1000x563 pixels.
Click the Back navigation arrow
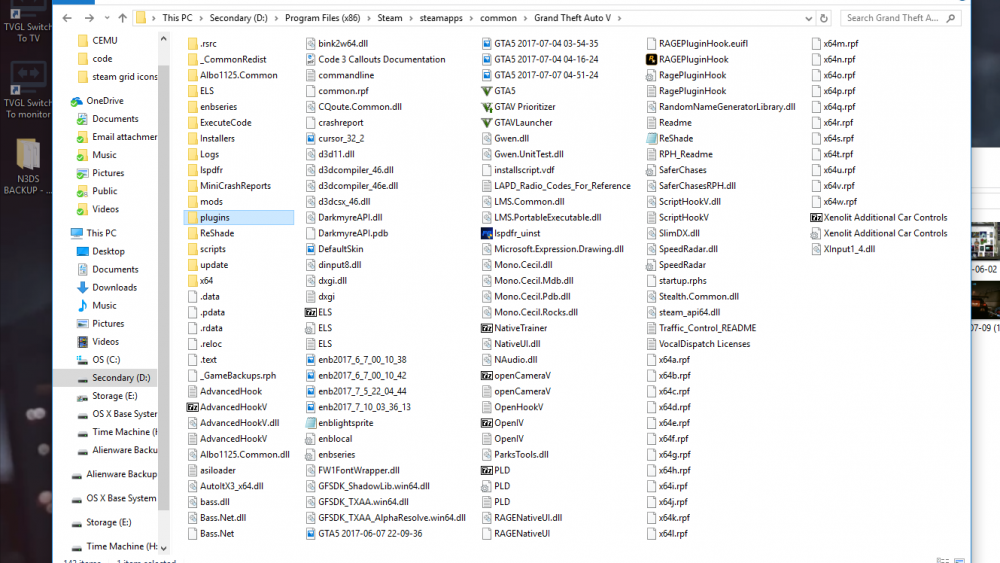67,18
